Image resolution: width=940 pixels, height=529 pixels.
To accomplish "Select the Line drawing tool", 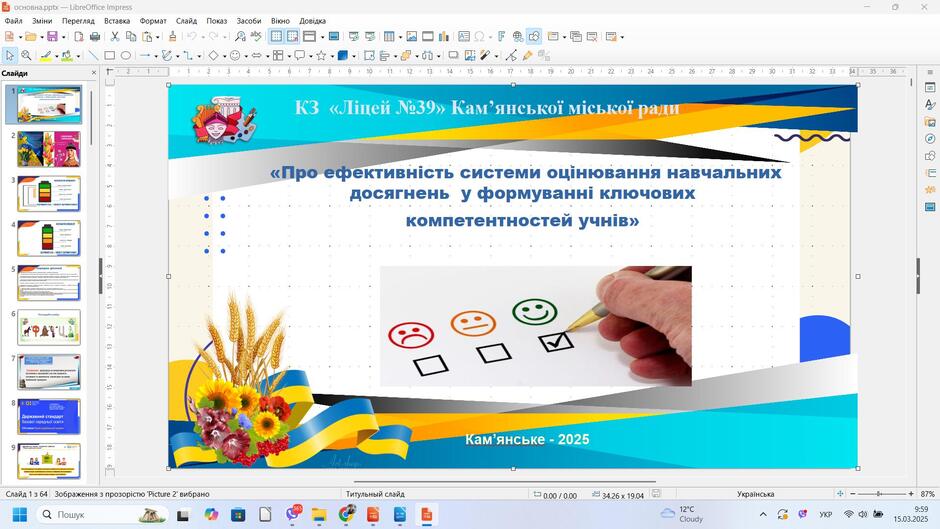I will (94, 55).
